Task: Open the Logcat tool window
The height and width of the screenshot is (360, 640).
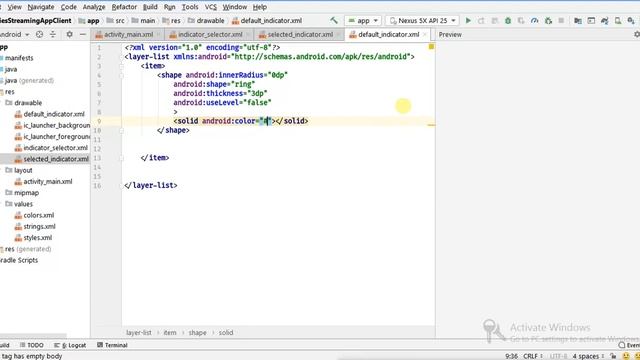Action: click(70, 345)
